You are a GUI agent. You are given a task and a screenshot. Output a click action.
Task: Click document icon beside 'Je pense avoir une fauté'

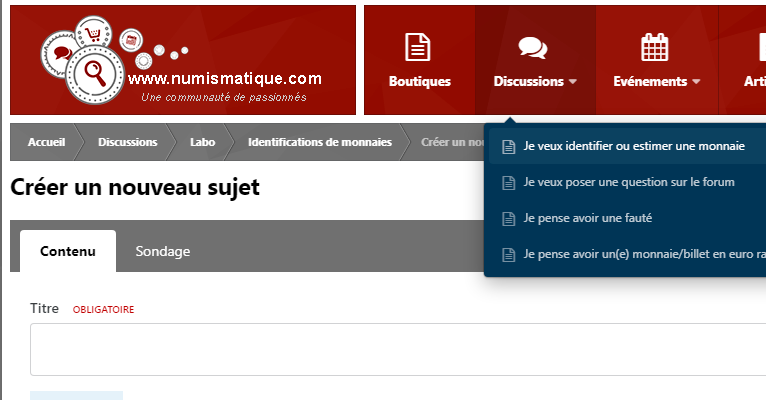point(509,219)
